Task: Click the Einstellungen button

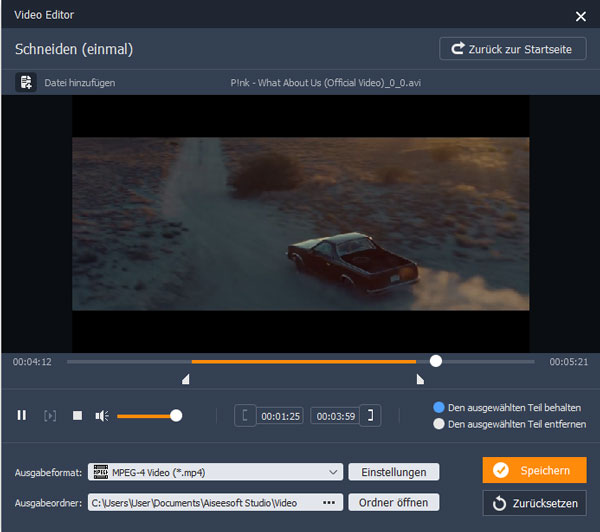Action: (x=394, y=472)
